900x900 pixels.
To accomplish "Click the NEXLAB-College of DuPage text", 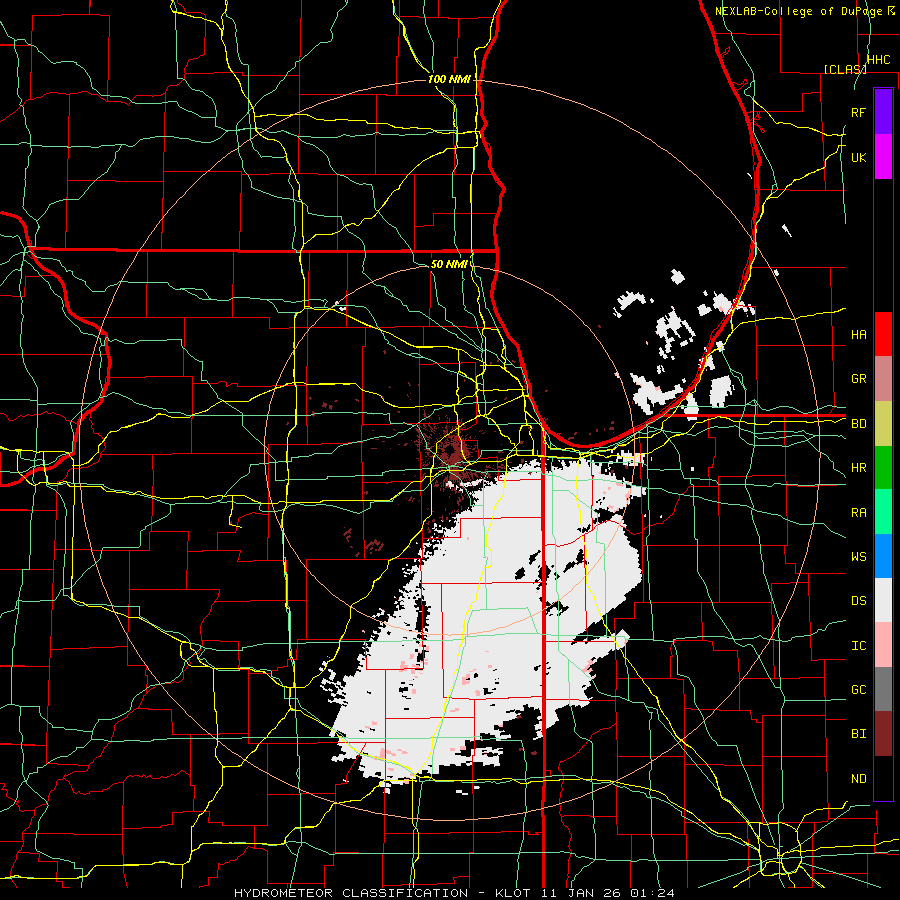I will (798, 11).
